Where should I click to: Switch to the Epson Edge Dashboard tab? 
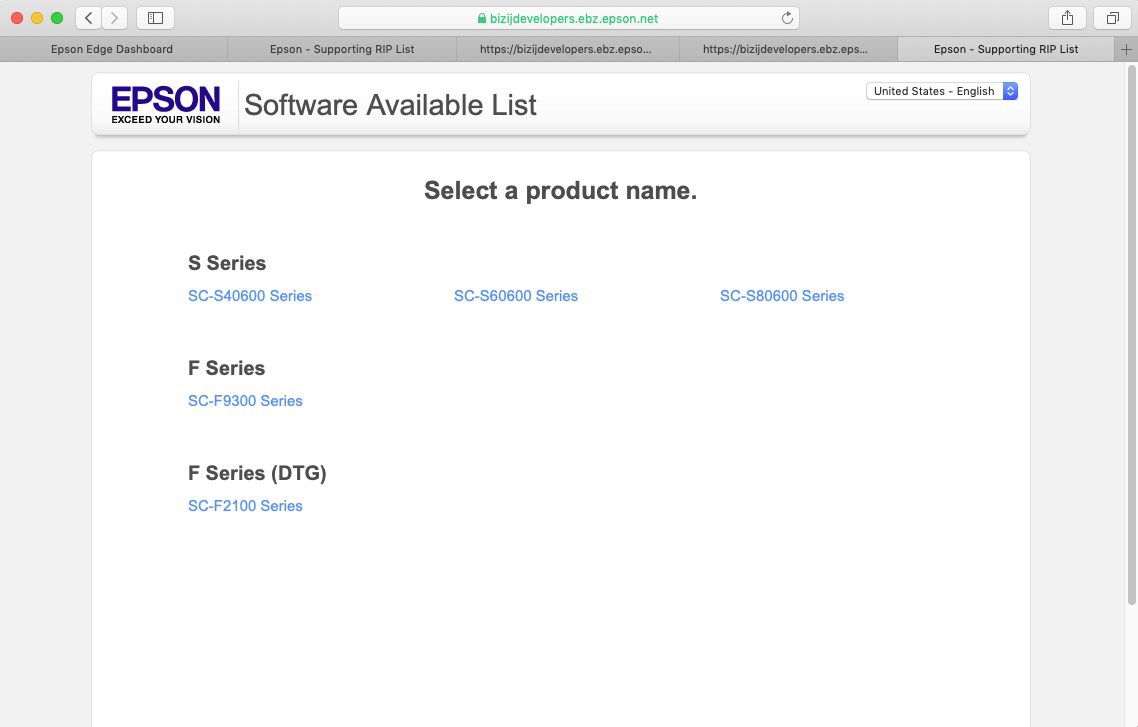[112, 49]
